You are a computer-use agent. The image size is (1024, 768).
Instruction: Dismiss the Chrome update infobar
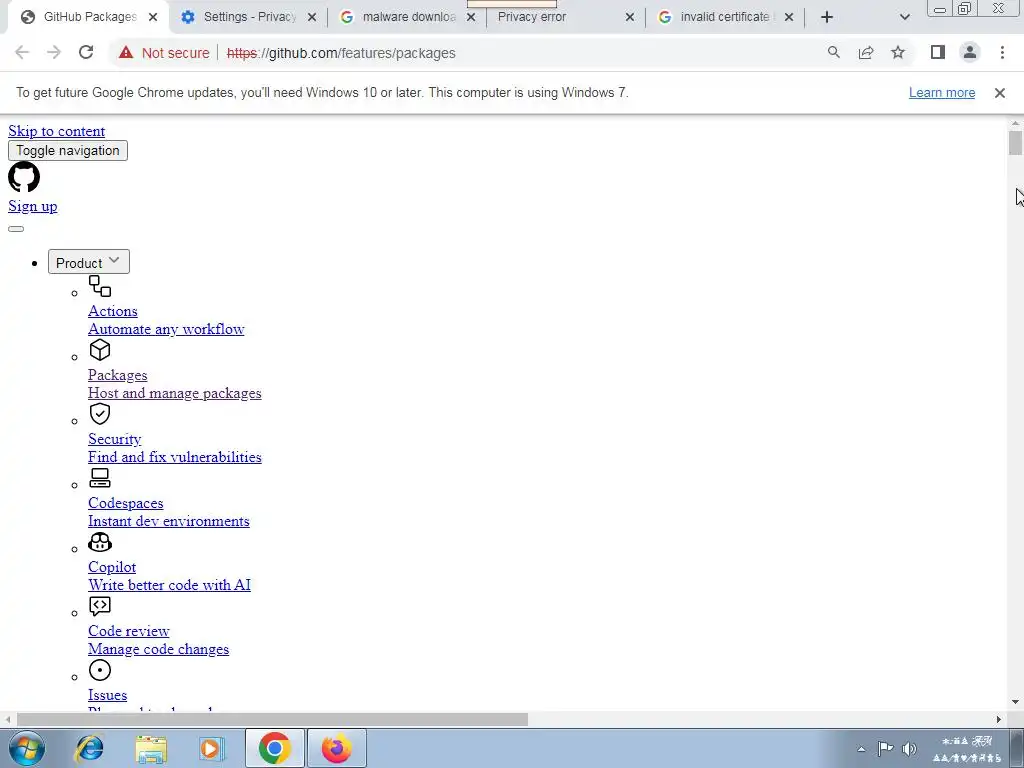(x=1000, y=93)
